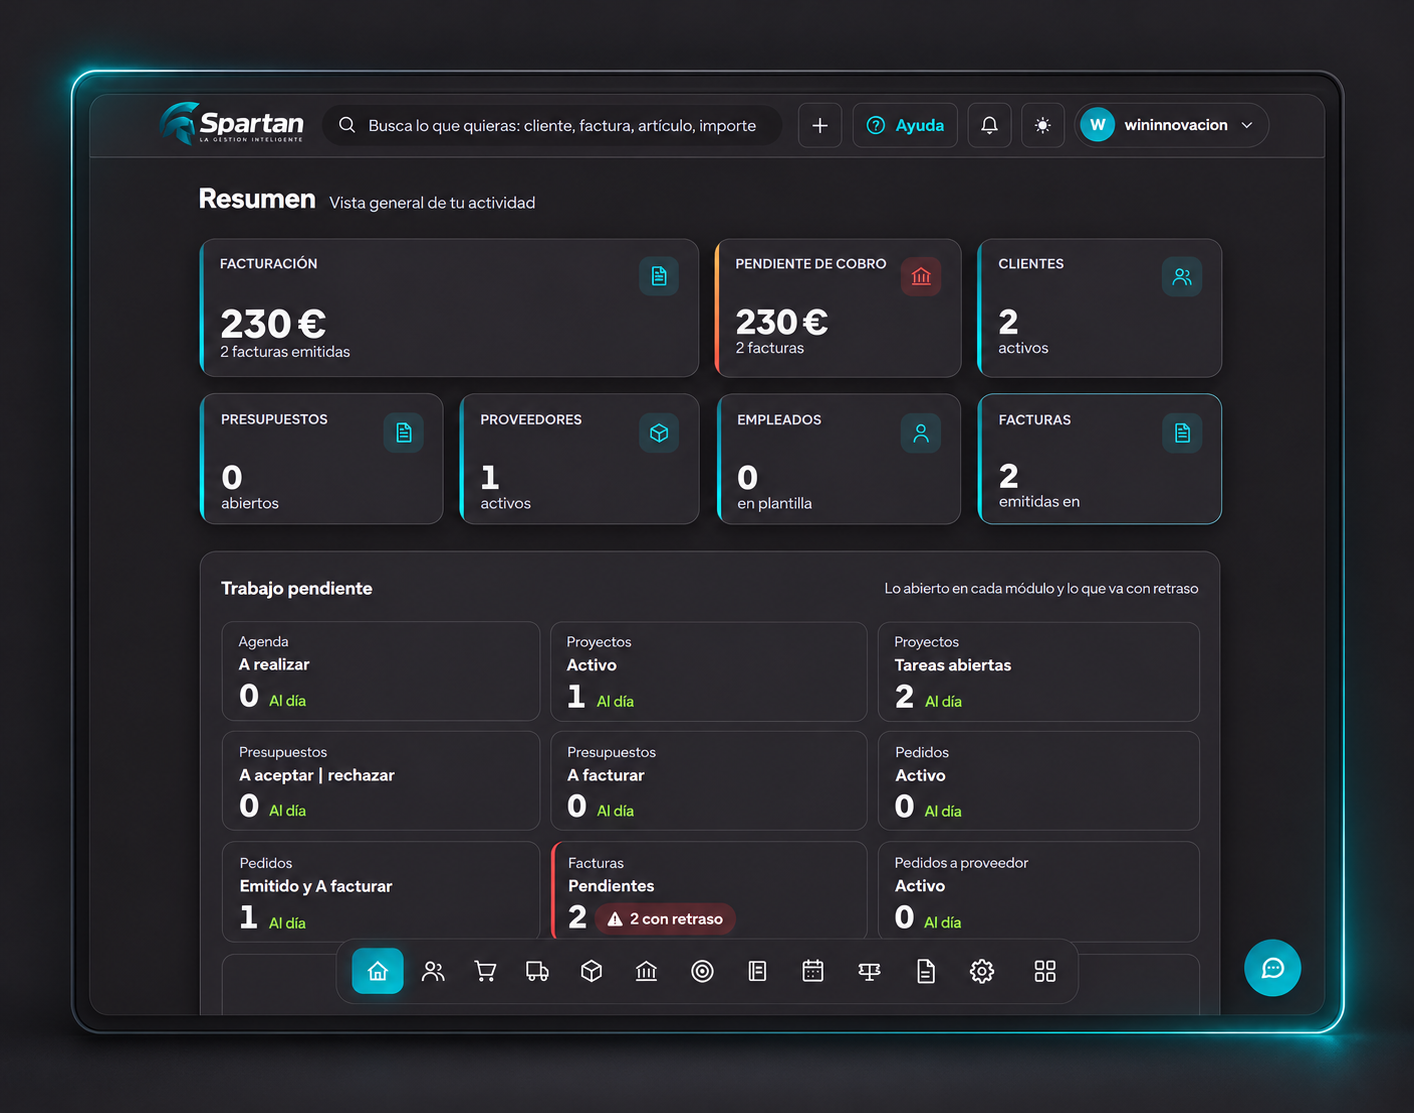Open the Proveedores 1 activos card
1414x1113 pixels.
pos(579,459)
